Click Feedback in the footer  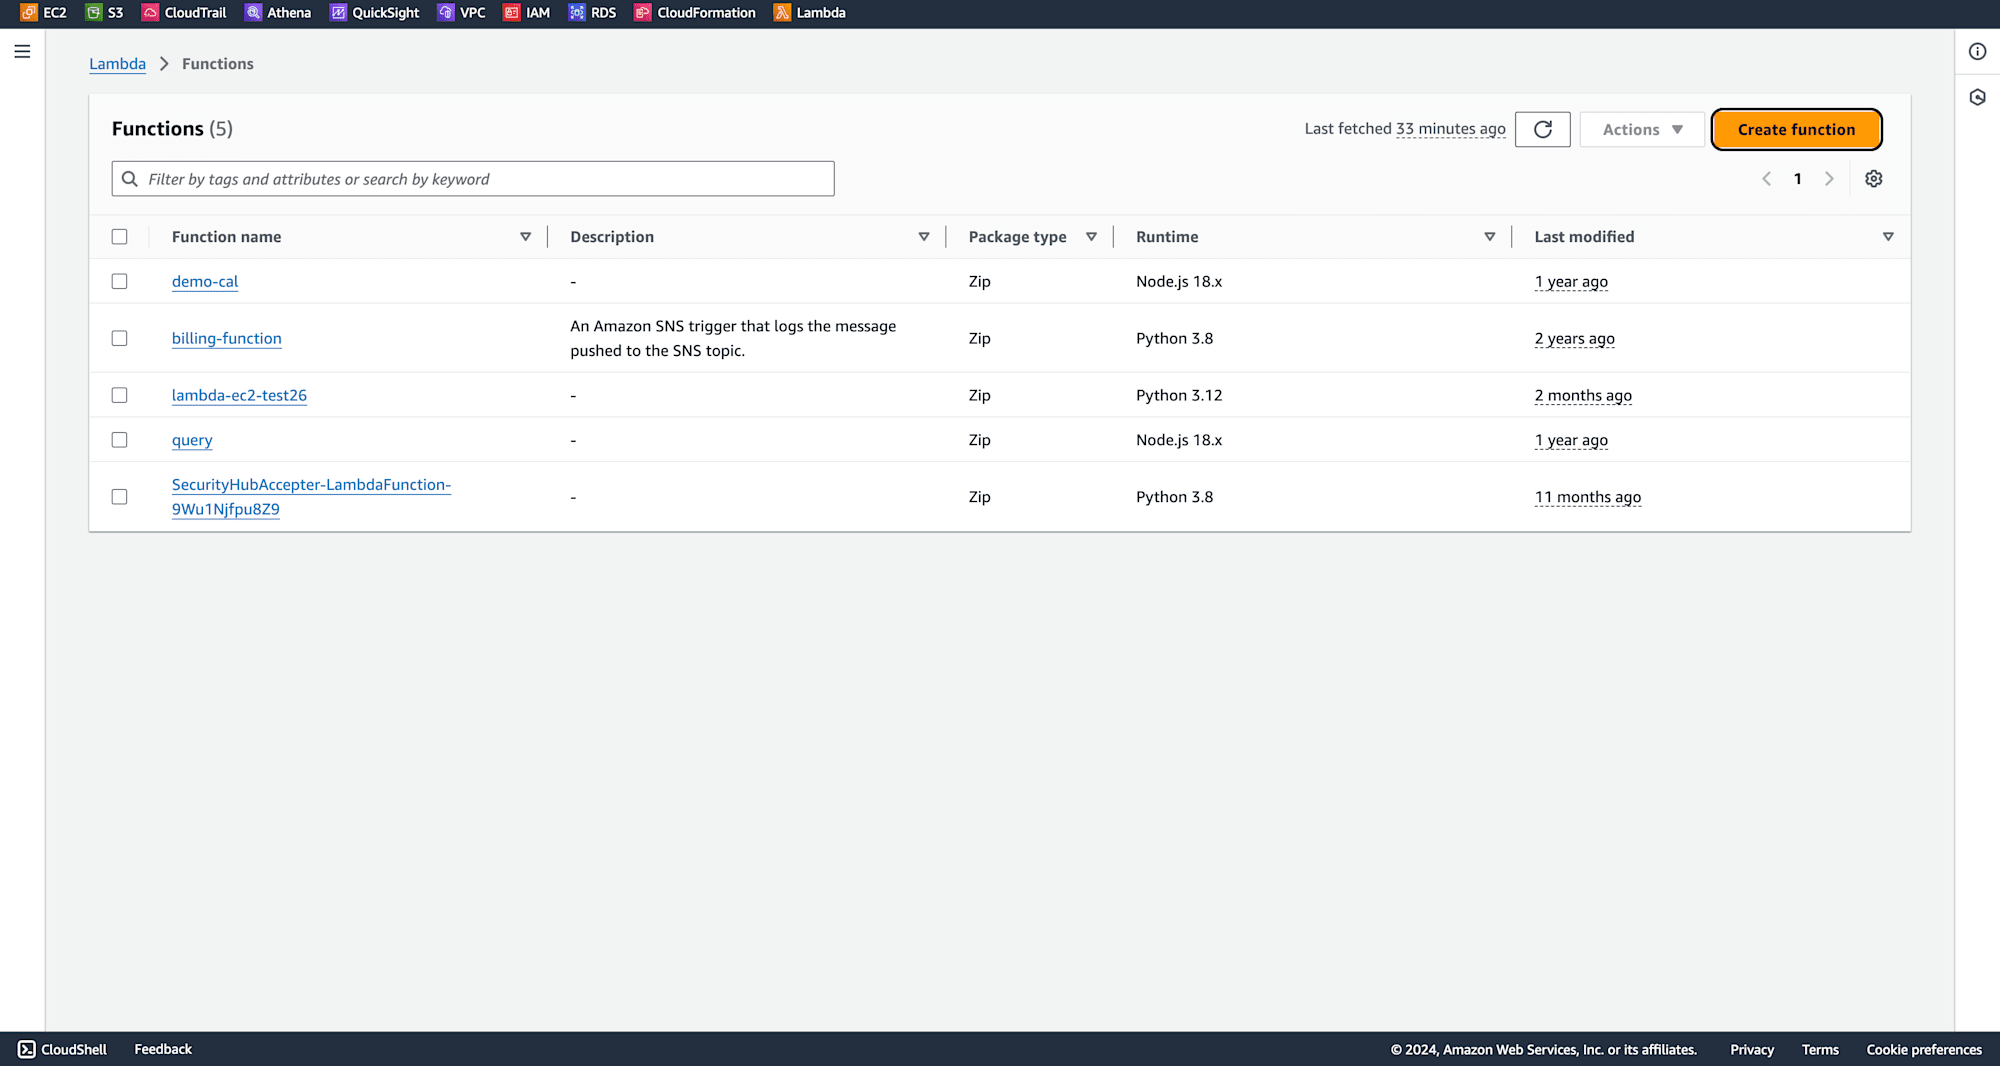point(163,1049)
